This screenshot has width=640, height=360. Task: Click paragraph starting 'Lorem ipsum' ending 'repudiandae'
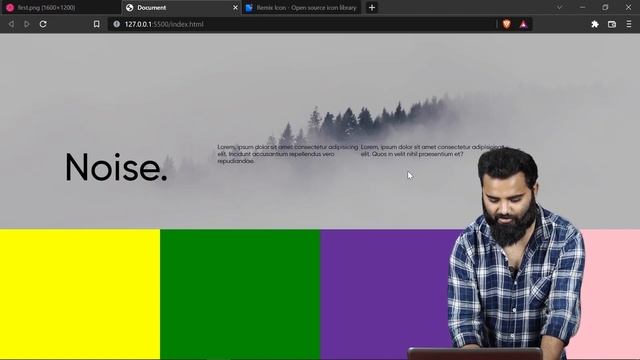point(288,154)
